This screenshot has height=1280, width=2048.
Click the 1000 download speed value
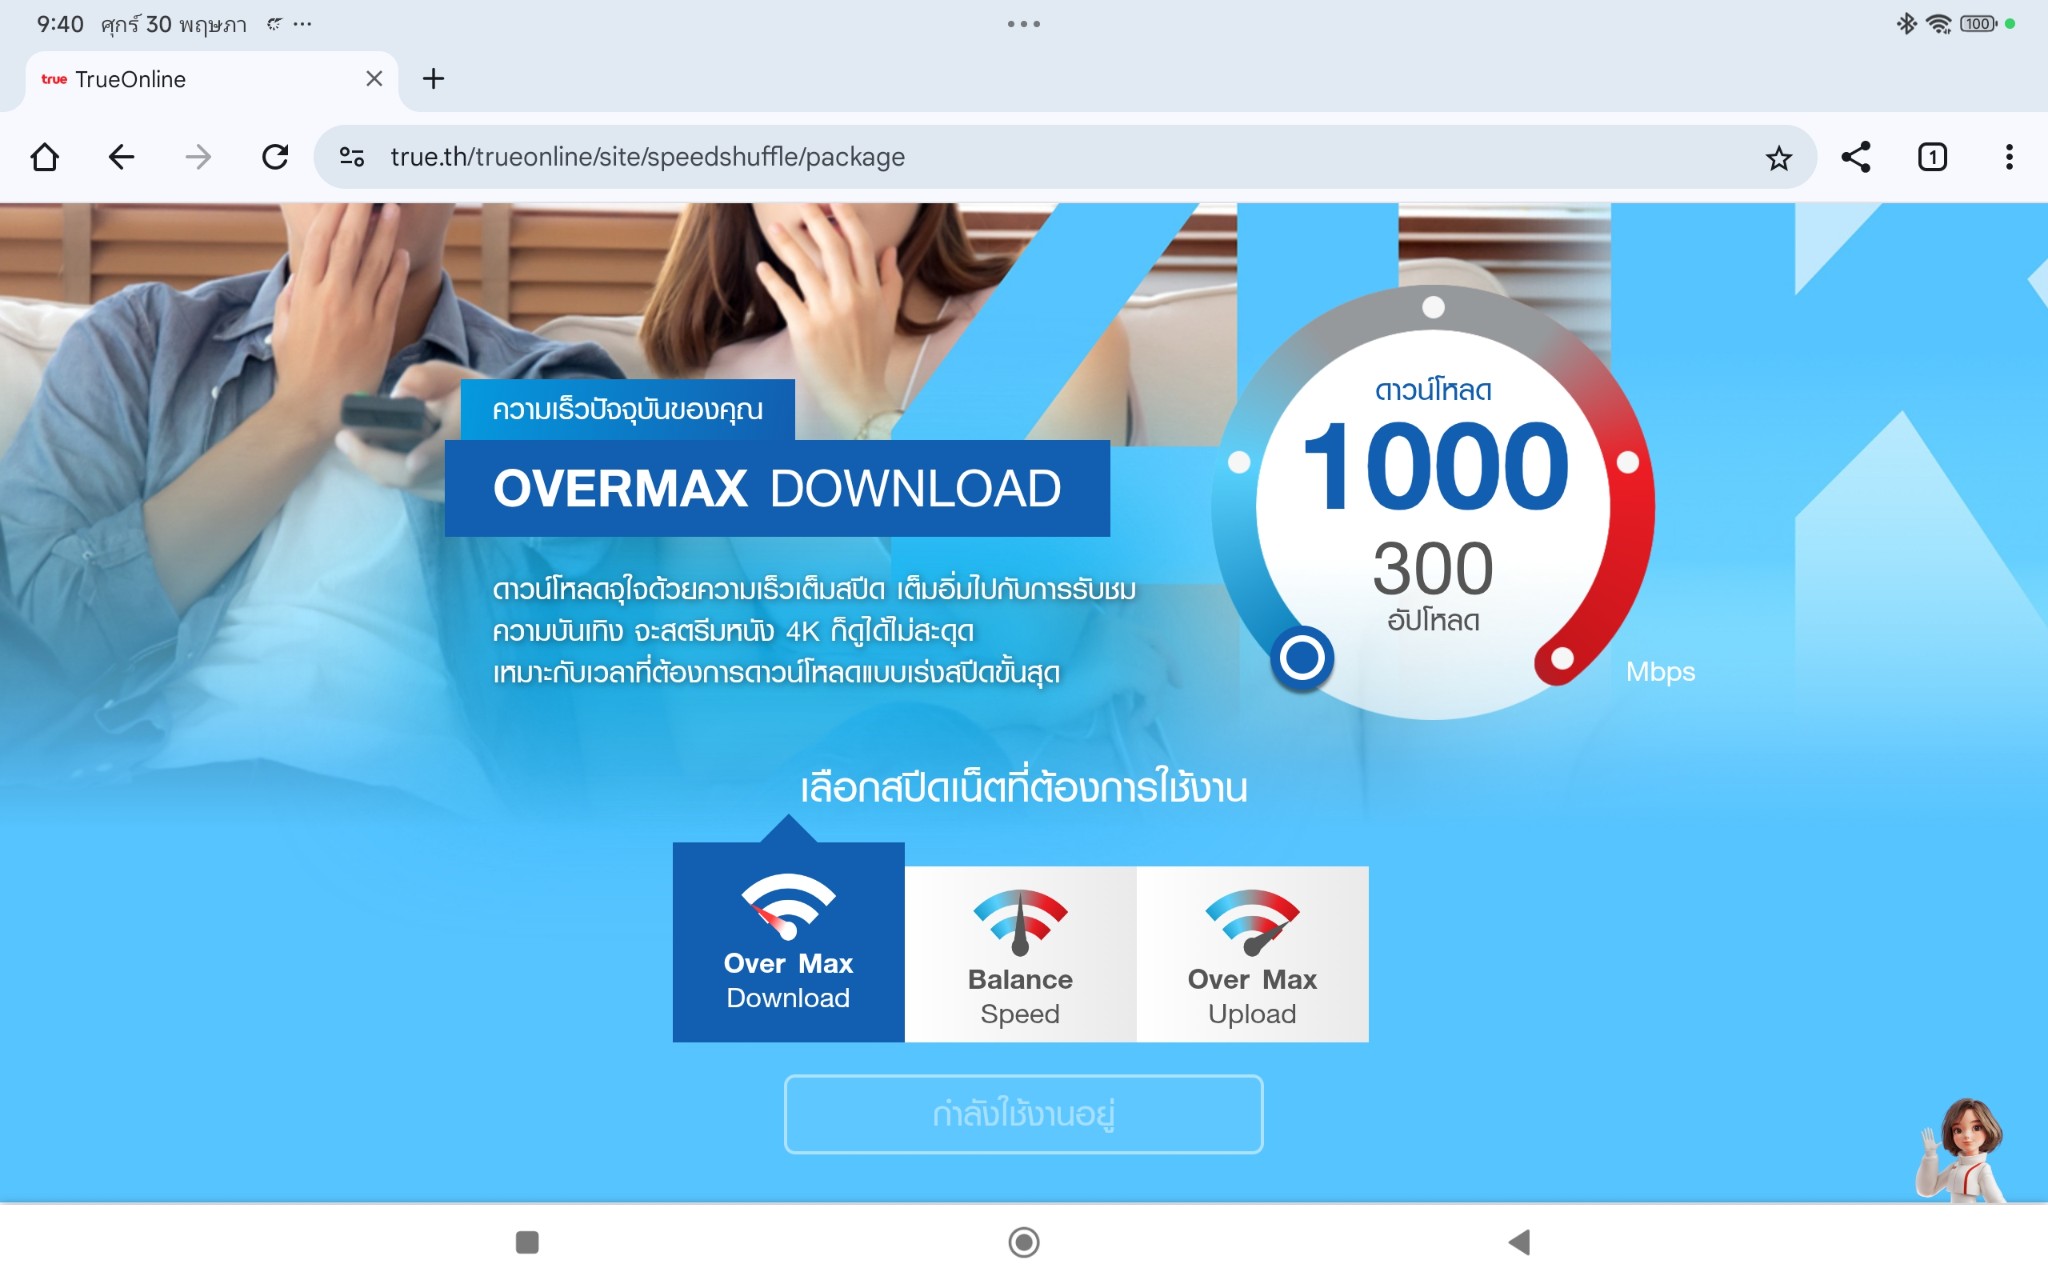click(1435, 465)
